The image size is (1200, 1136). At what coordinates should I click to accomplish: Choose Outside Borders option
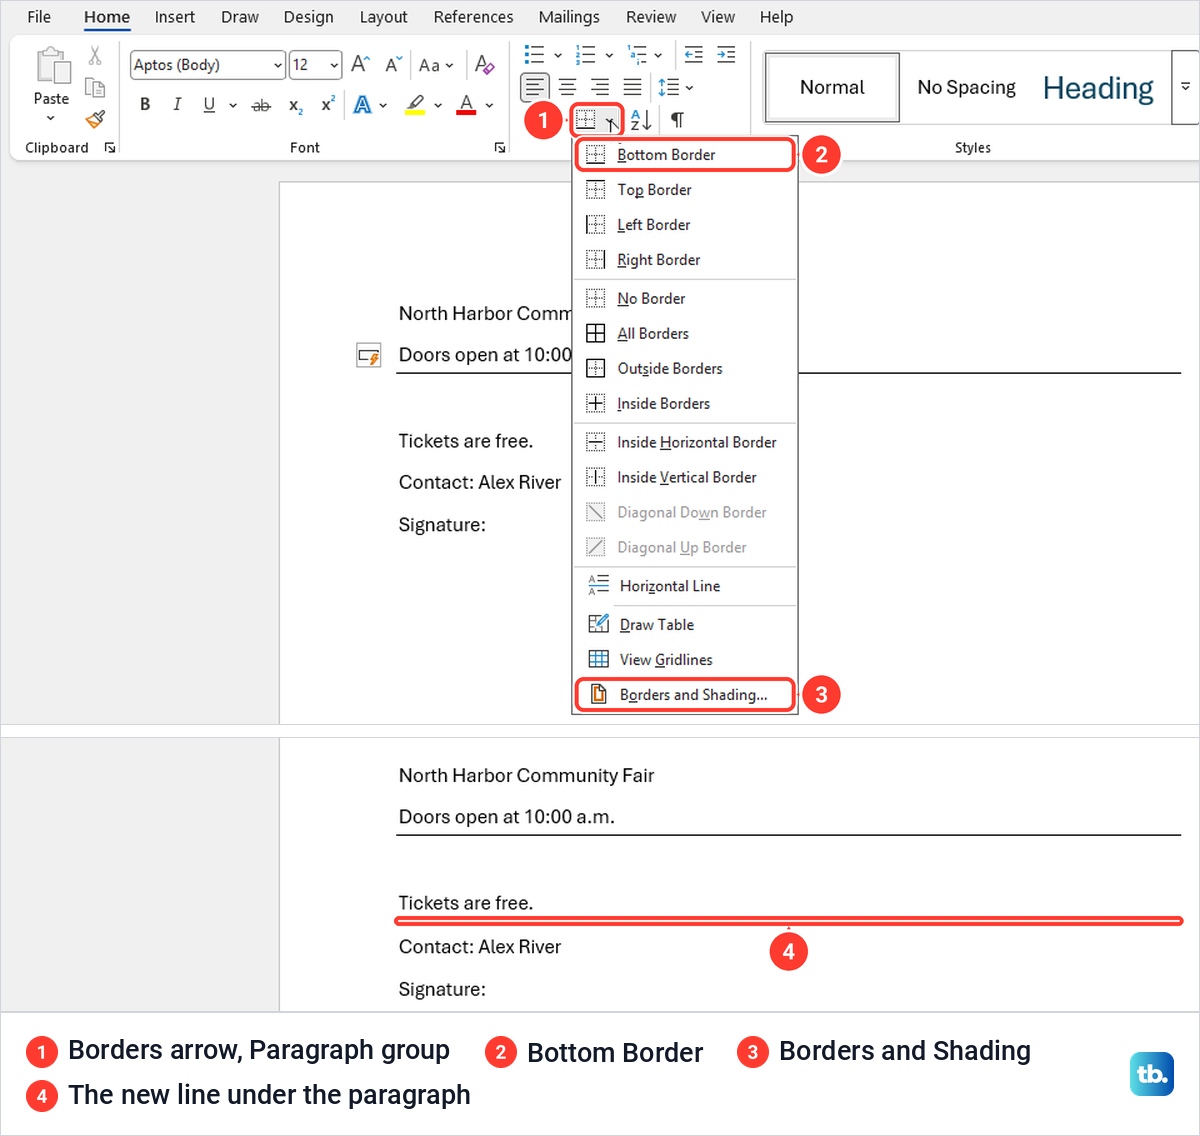click(x=685, y=369)
